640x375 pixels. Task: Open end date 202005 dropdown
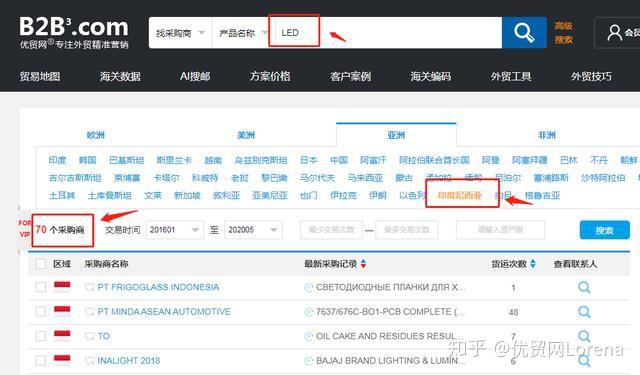[x=253, y=230]
